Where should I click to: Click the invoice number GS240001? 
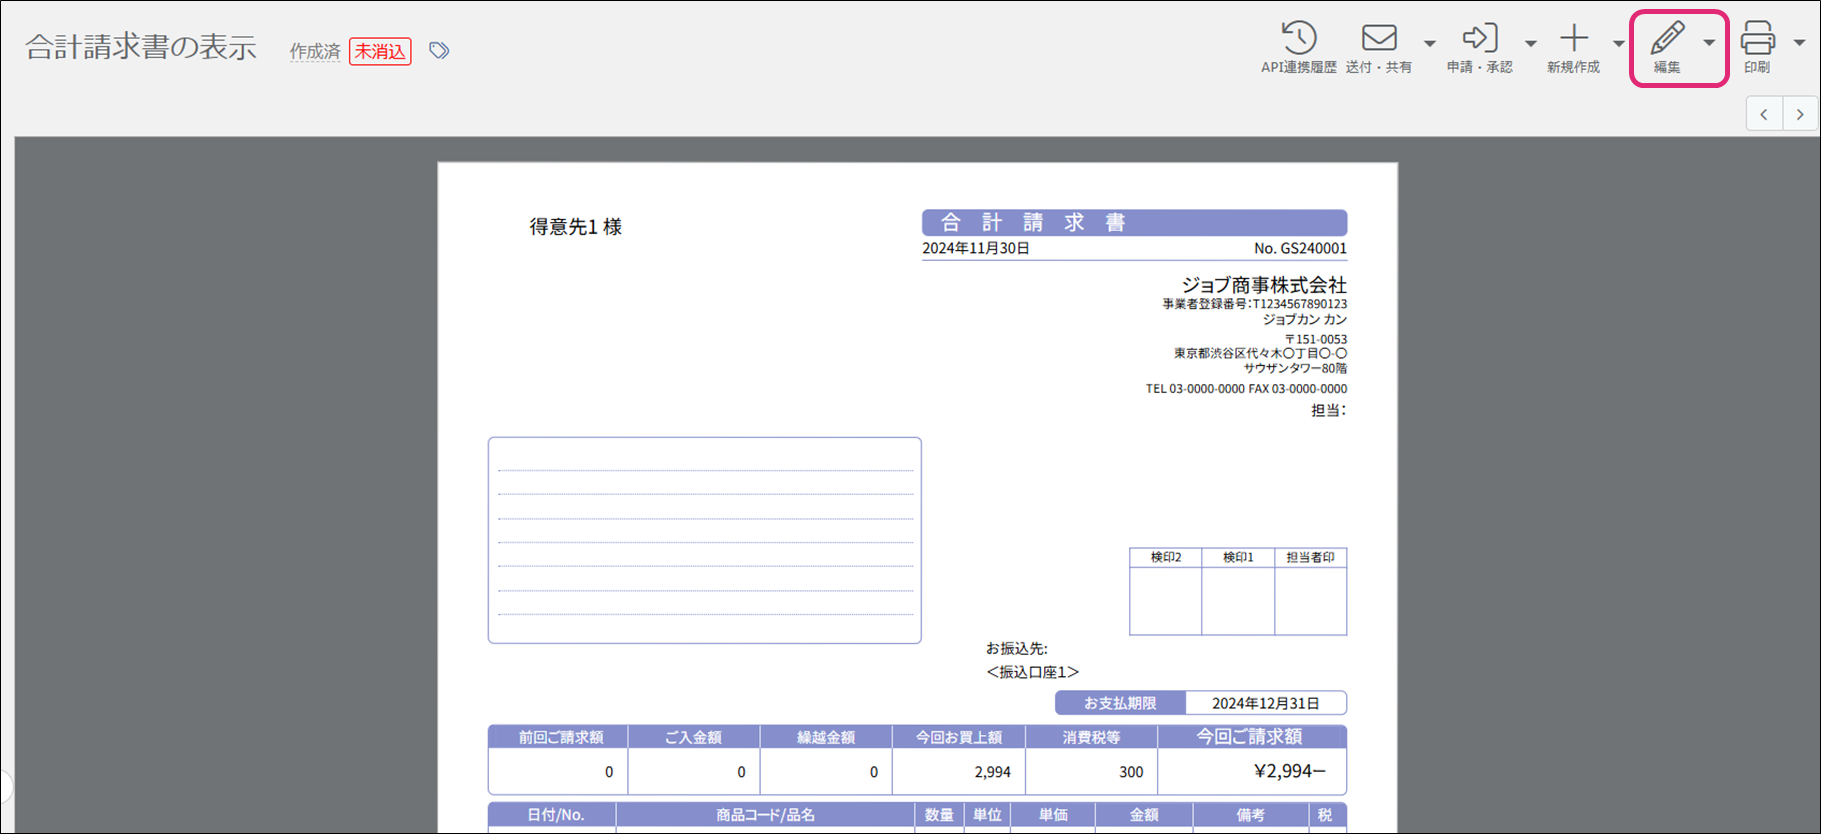click(x=1300, y=248)
